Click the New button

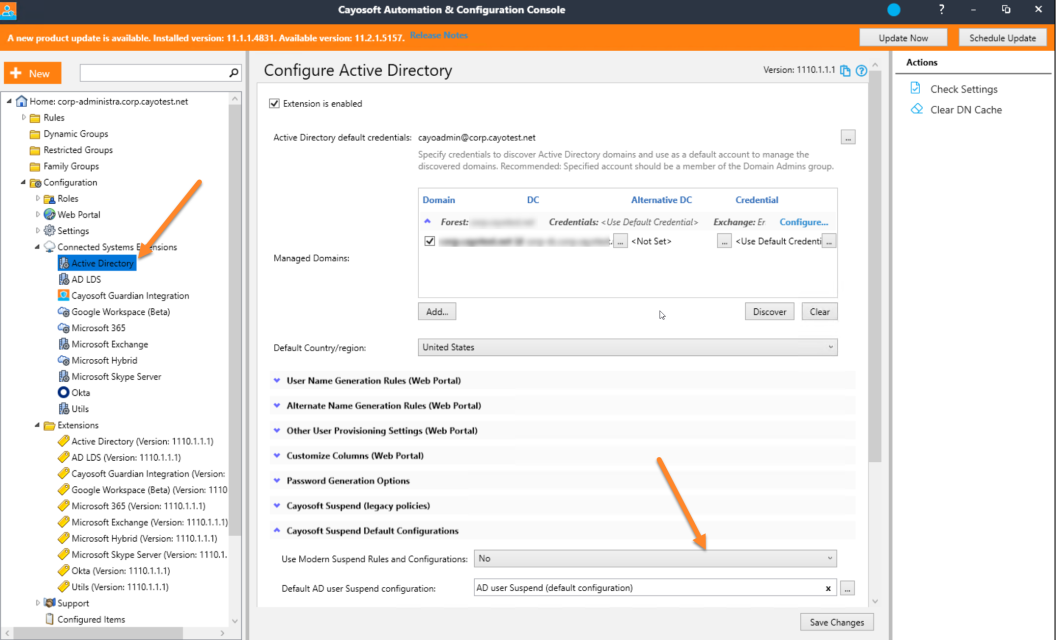(32, 73)
